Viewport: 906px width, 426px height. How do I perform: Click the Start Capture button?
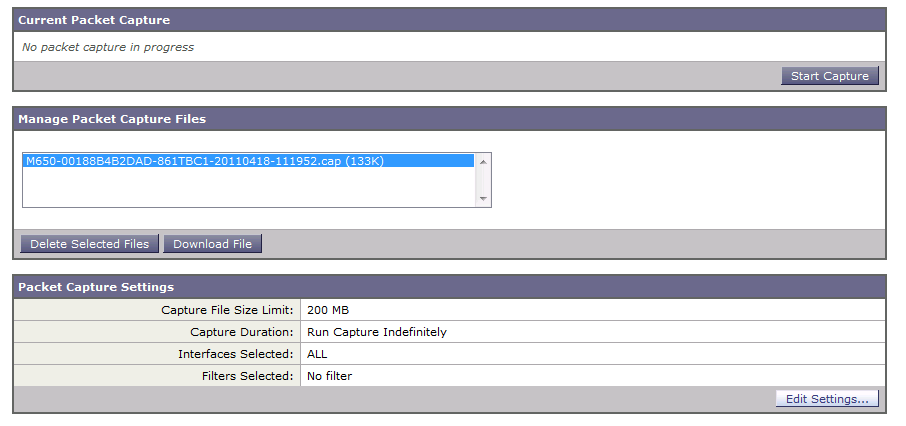[829, 76]
